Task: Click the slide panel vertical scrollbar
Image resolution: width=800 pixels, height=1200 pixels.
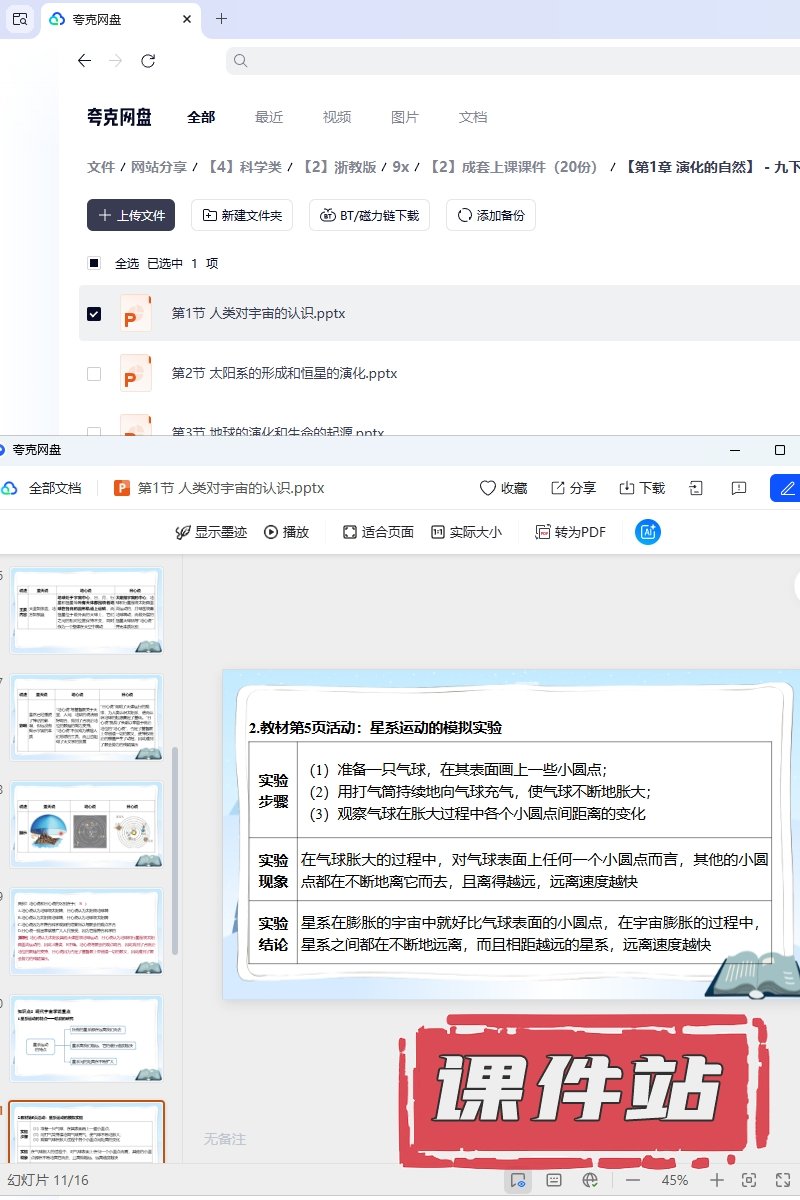Action: click(x=176, y=850)
